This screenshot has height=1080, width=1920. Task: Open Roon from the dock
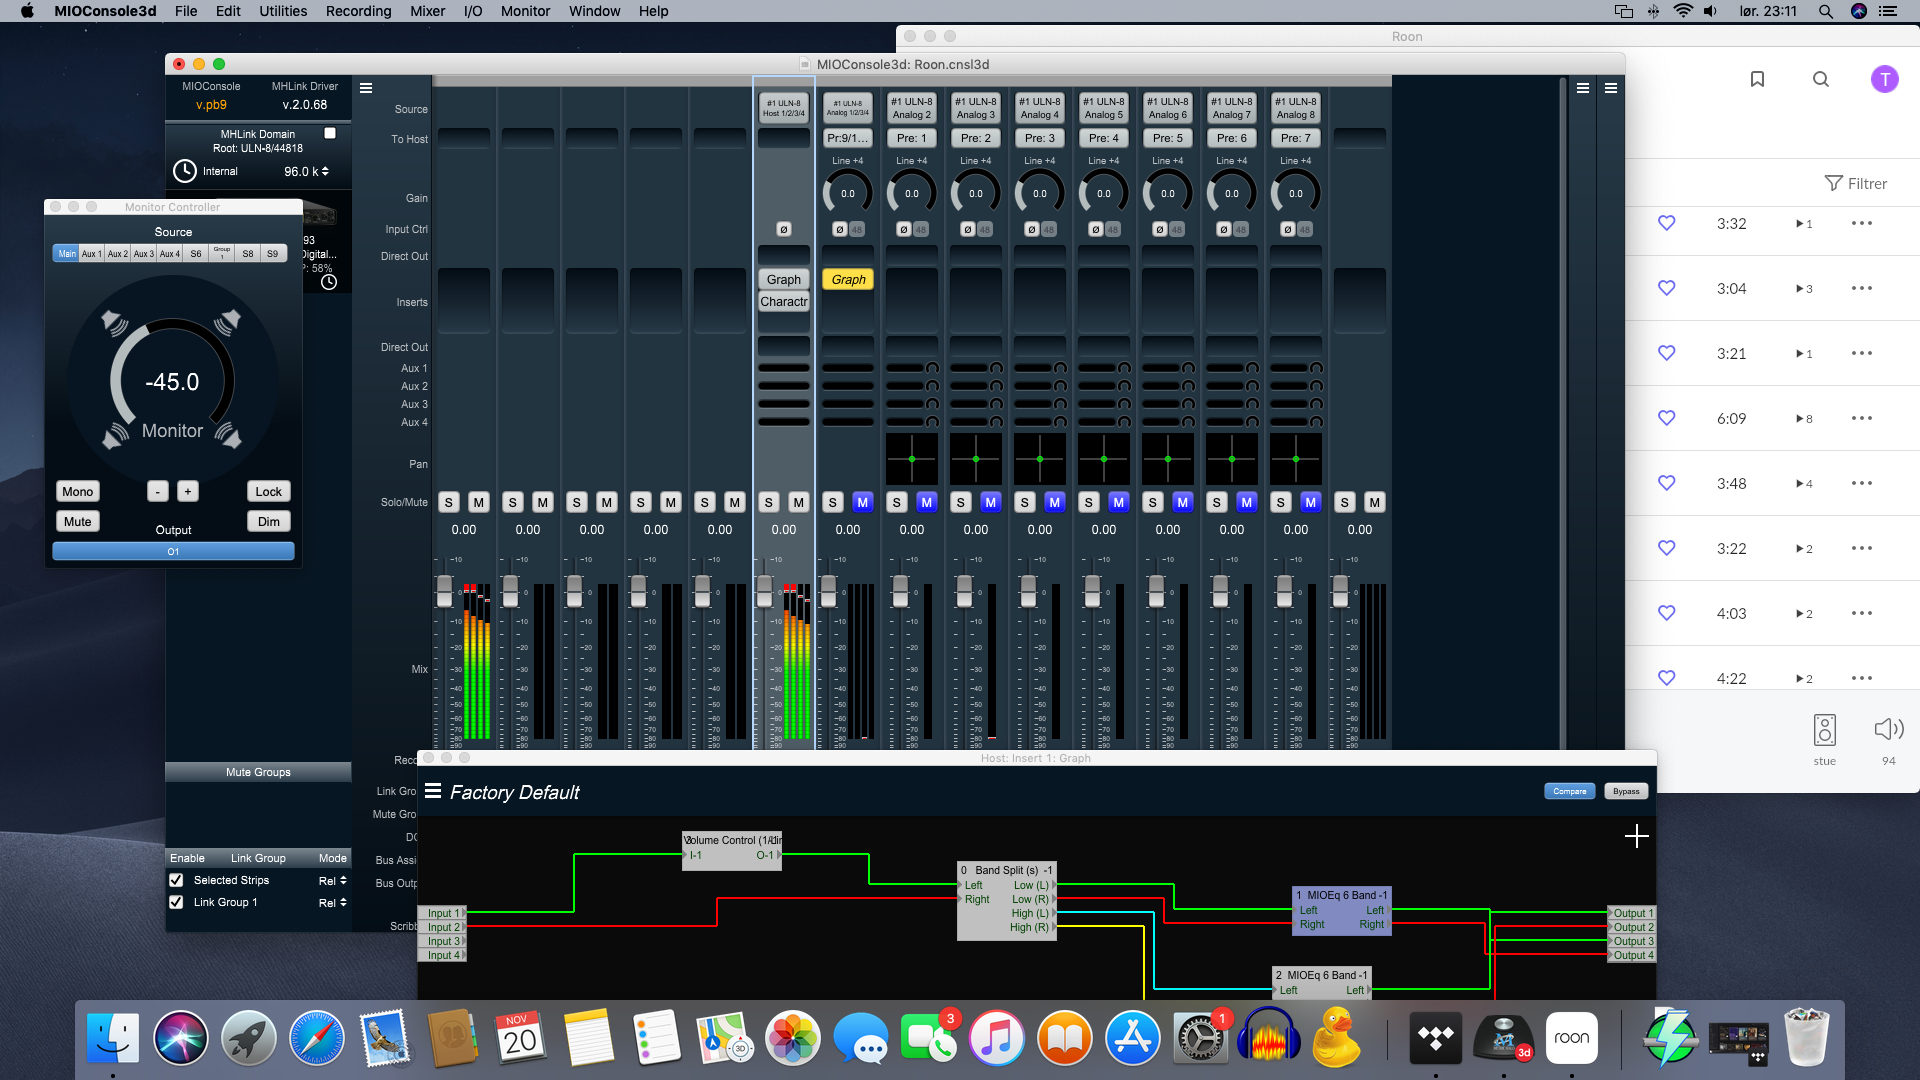pos(1572,1038)
